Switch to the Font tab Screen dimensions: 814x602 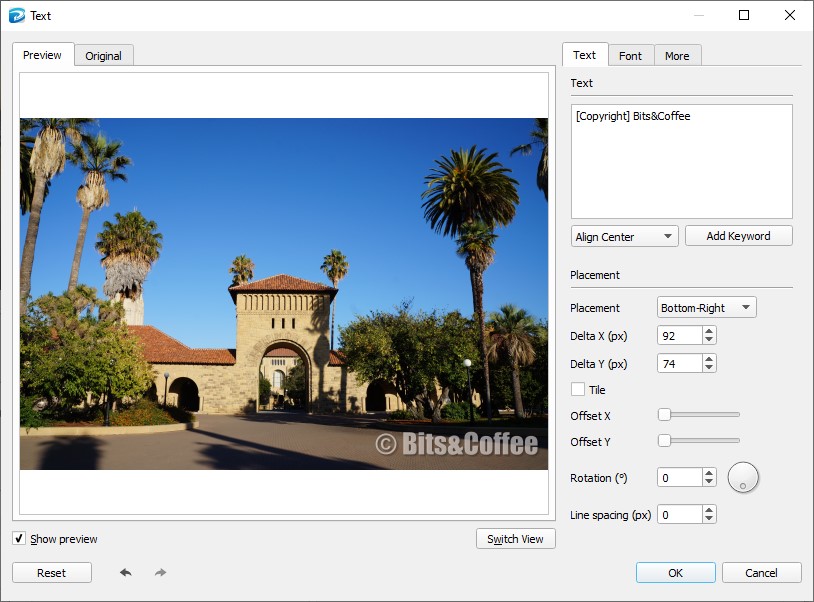point(630,56)
